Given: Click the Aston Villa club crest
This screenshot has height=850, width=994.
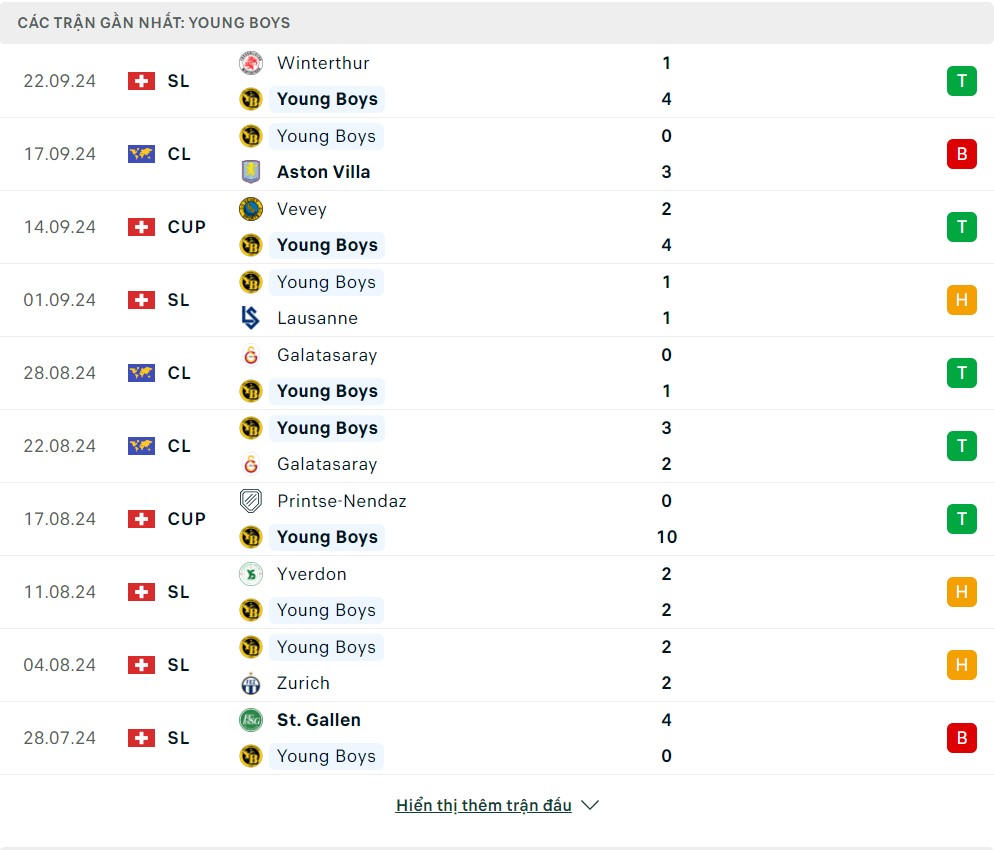Looking at the screenshot, I should point(251,172).
